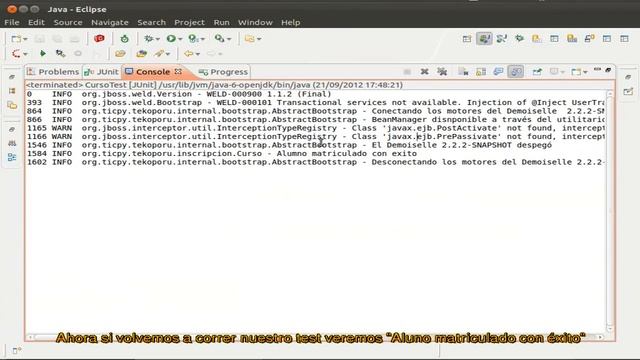Screen dimensions: 640x360
Task: Switch to the Progress tab
Action: 224,72
